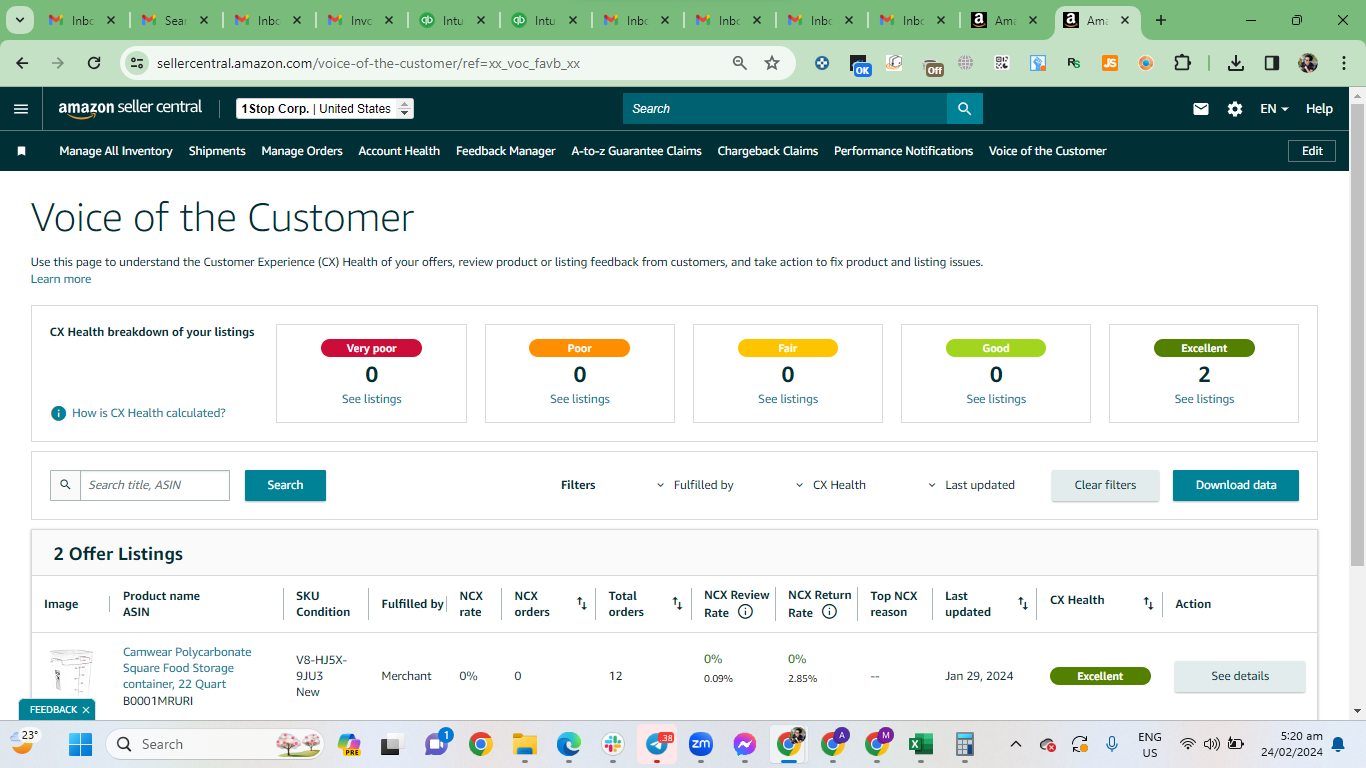1366x768 pixels.
Task: Sort the table by NCX orders
Action: tap(582, 604)
